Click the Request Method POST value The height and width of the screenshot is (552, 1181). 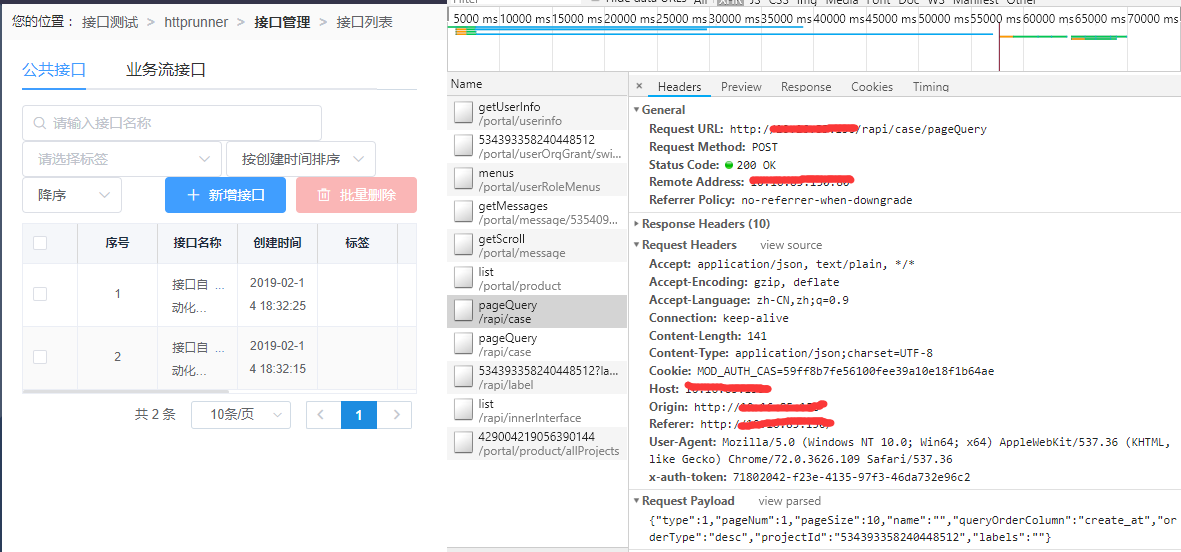[x=764, y=146]
